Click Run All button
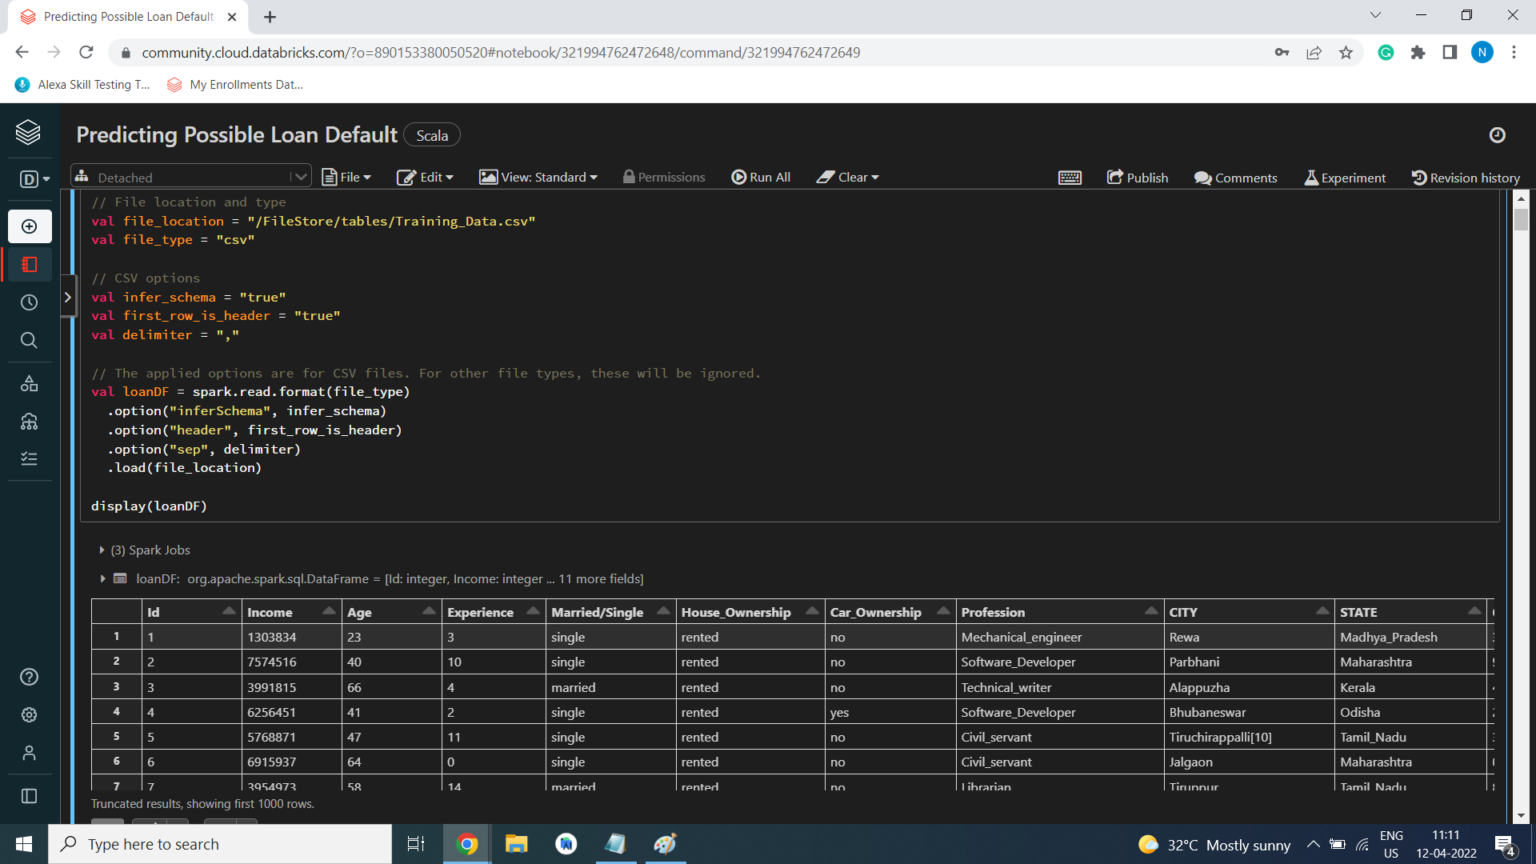 tap(761, 177)
